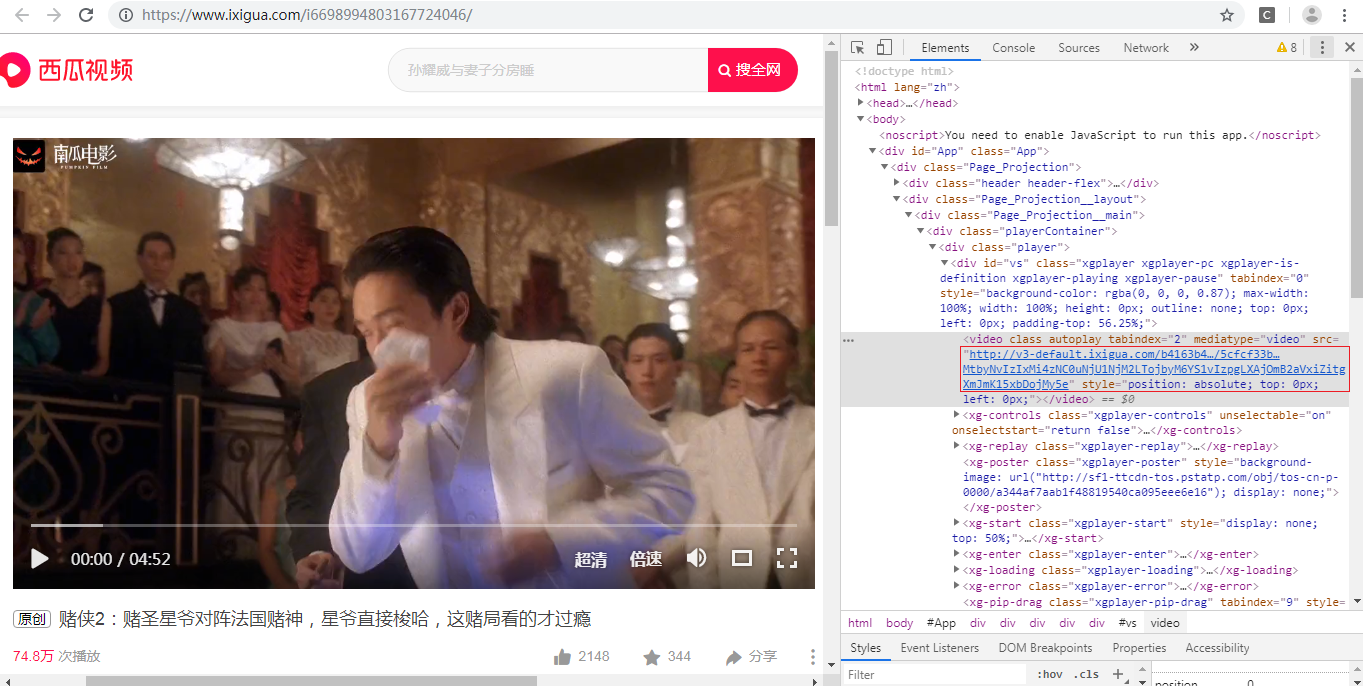Image resolution: width=1363 pixels, height=686 pixels.
Task: Expand the header header-flex div
Action: pos(897,183)
